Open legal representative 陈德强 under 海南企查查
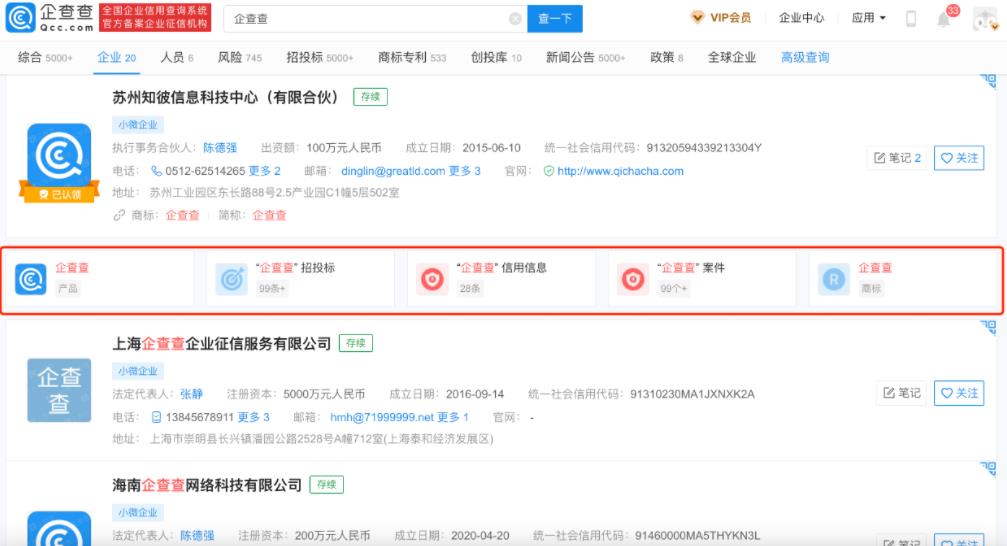 point(197,535)
